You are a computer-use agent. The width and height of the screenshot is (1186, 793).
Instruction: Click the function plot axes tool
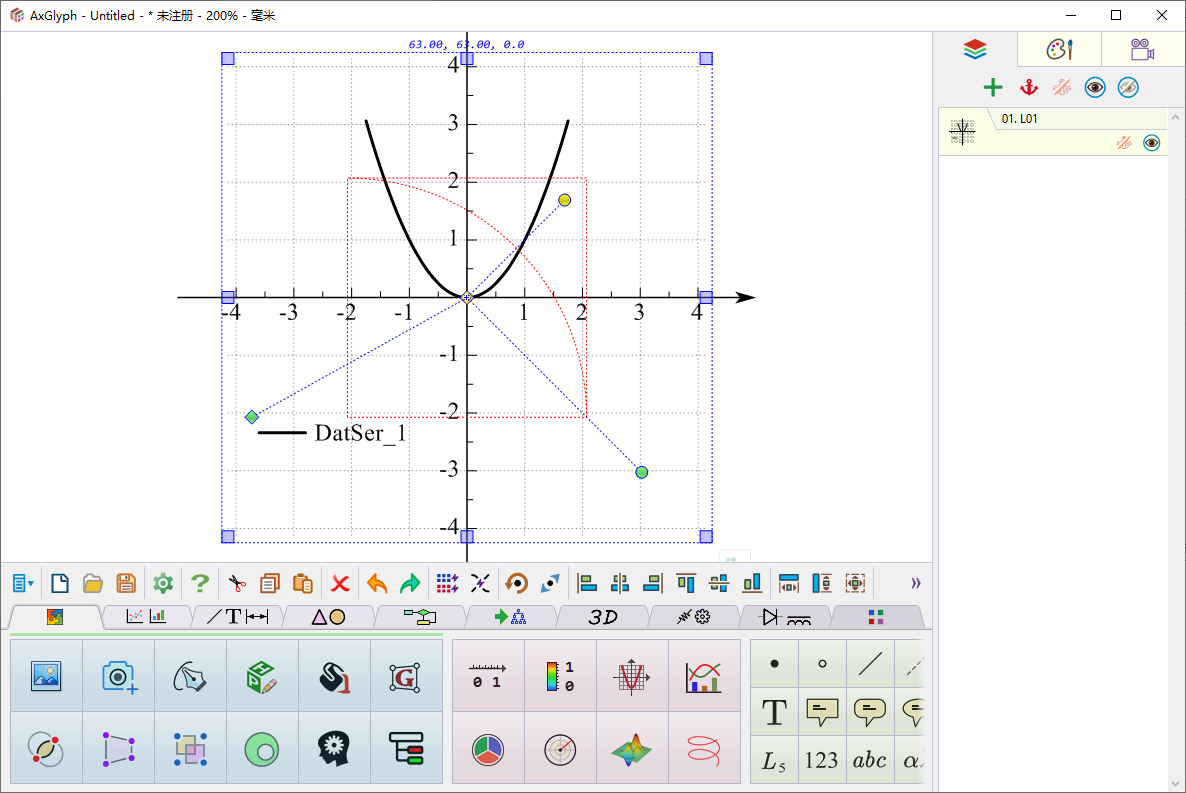pyautogui.click(x=632, y=676)
